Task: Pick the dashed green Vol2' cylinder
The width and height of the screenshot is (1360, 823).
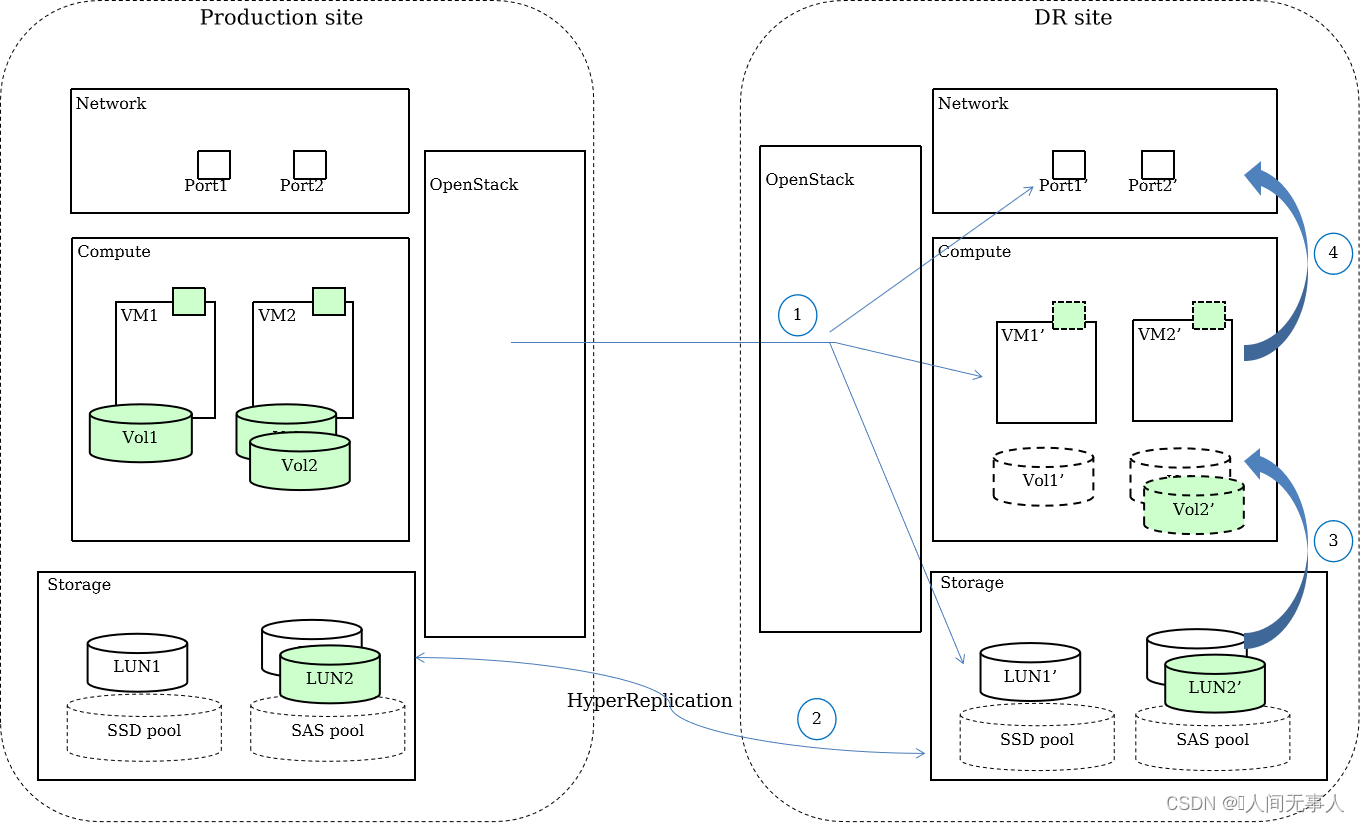Action: coord(1194,505)
